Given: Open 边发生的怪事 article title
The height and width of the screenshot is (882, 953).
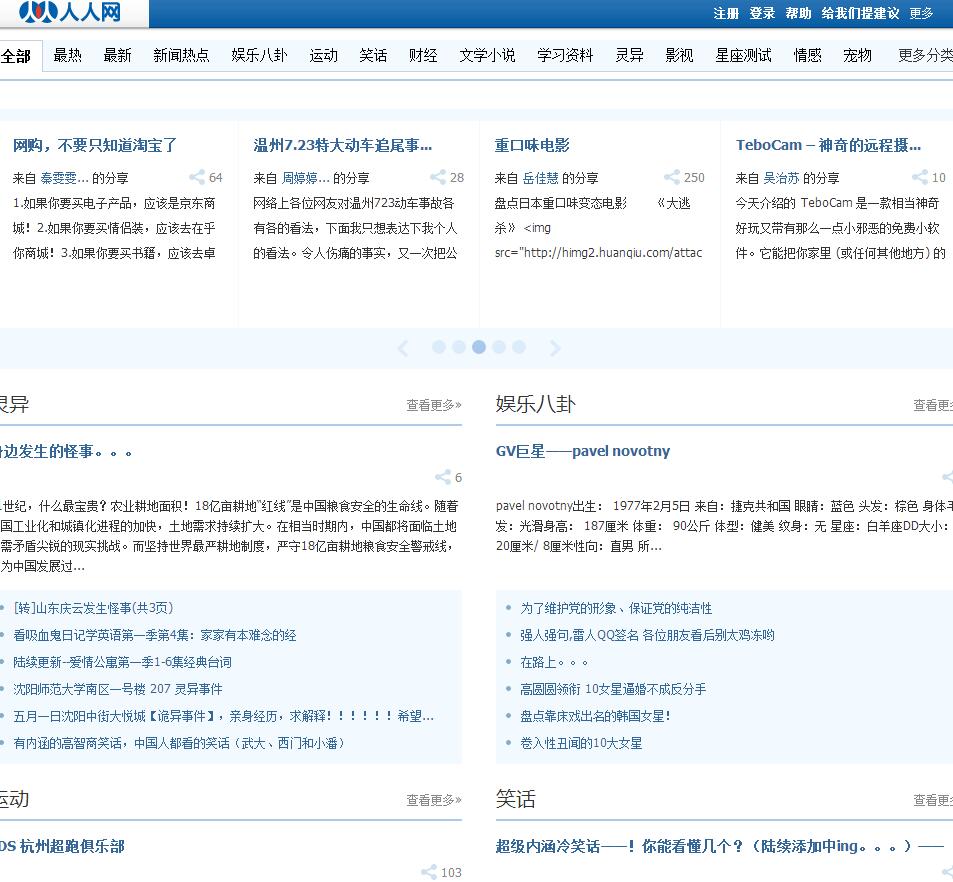Looking at the screenshot, I should (x=66, y=451).
